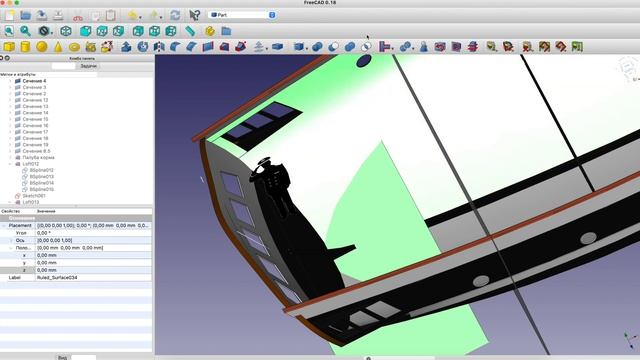Expand the Сечение 4 tree node
The image size is (640, 360).
[10, 81]
